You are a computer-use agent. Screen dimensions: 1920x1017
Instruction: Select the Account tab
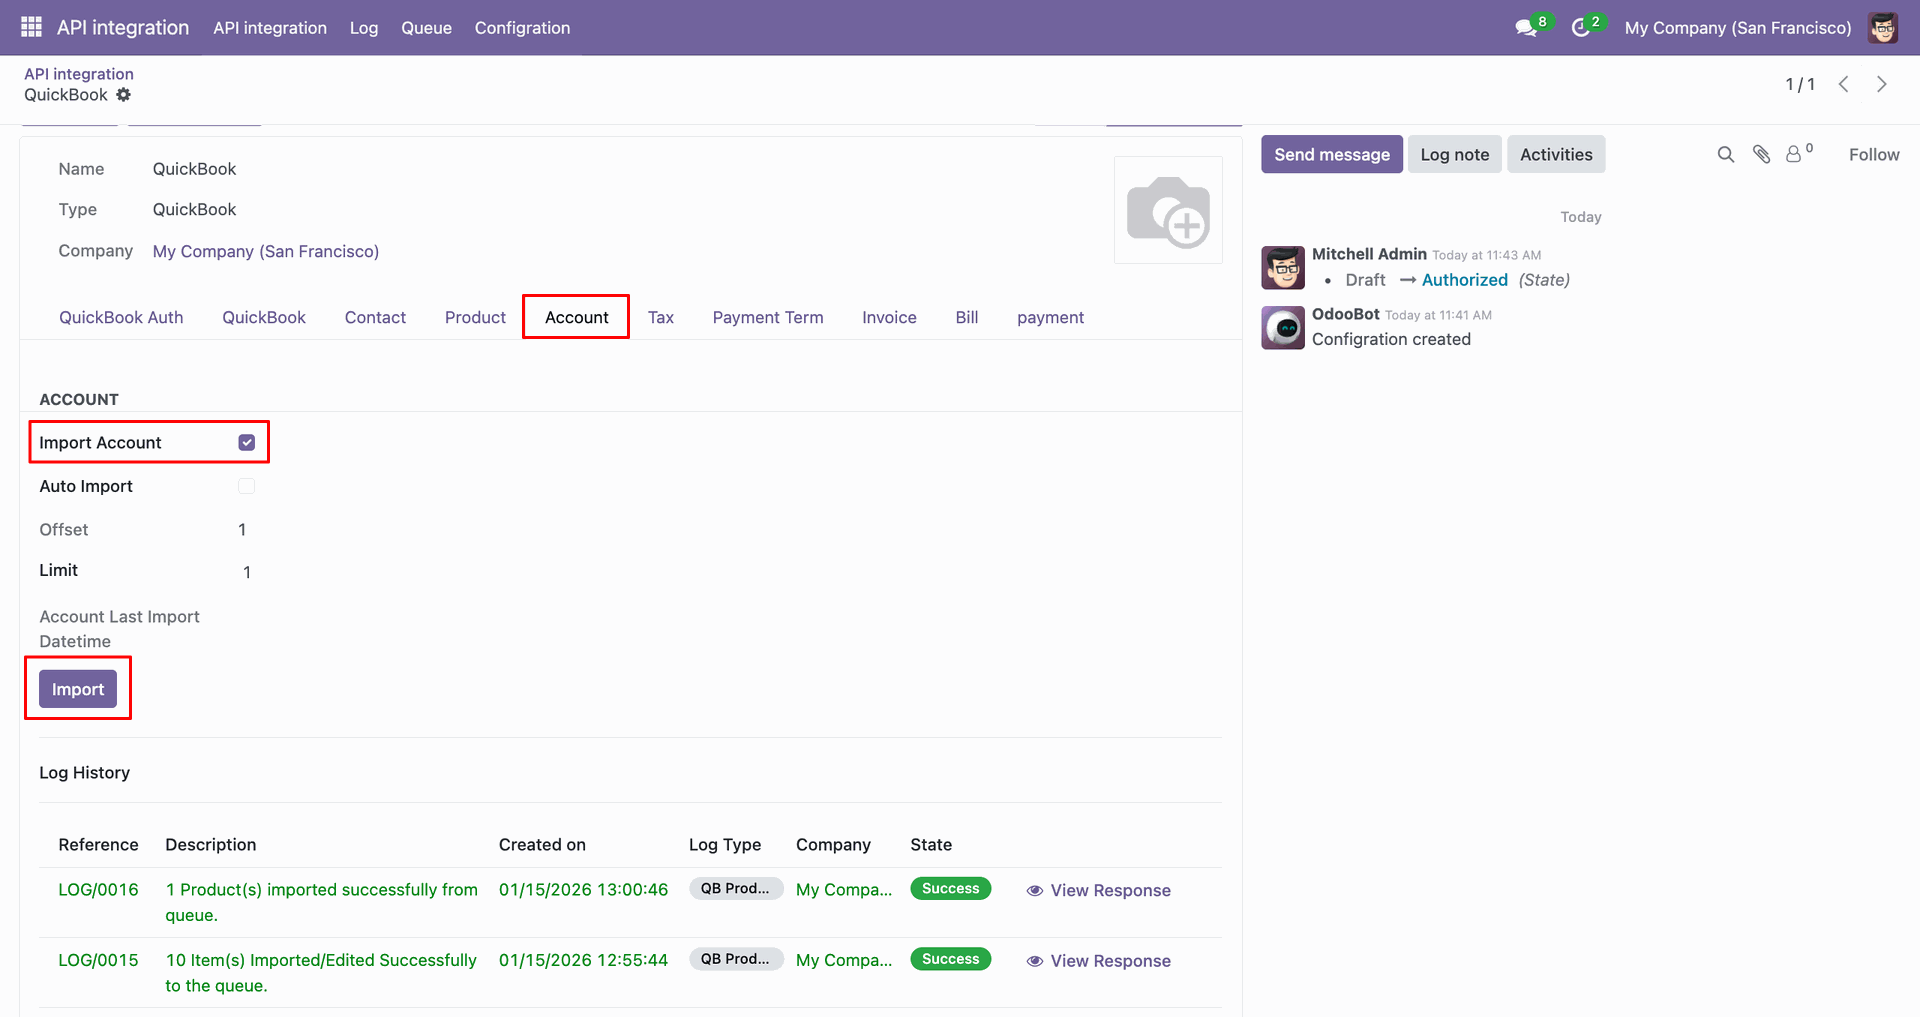tap(576, 317)
